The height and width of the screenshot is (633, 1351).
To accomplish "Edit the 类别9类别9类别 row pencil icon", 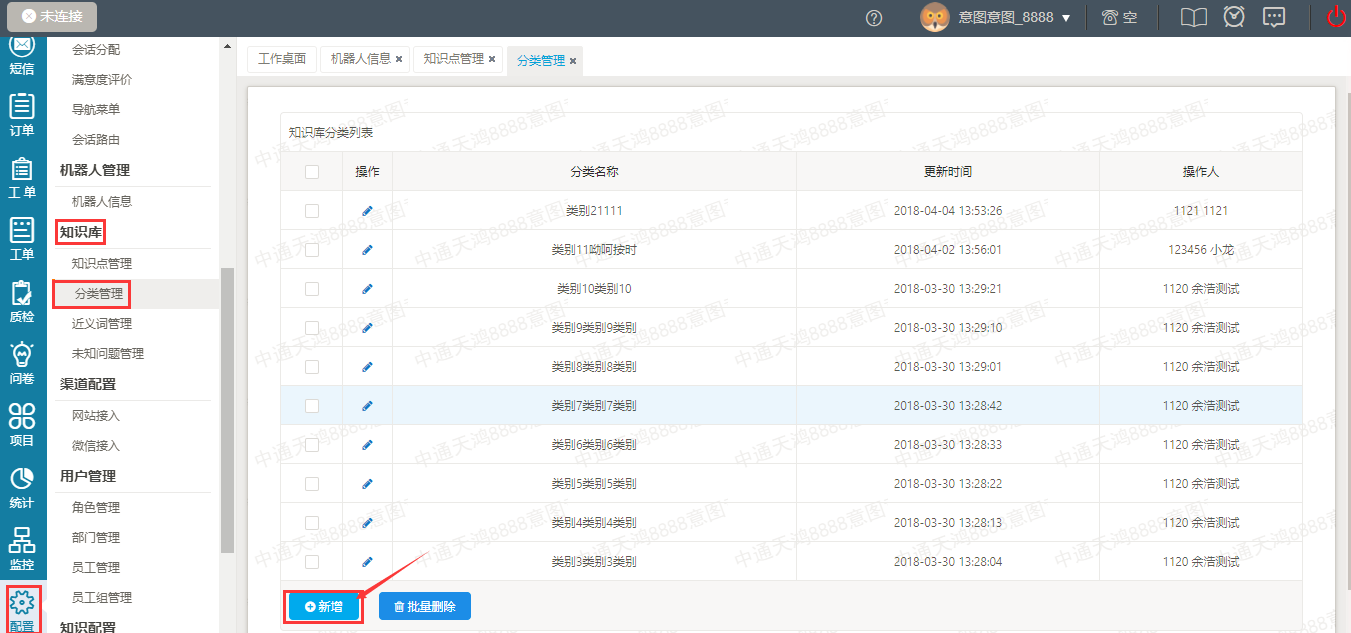I will [x=367, y=328].
